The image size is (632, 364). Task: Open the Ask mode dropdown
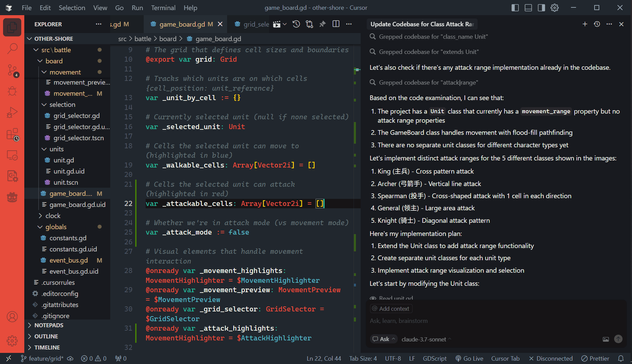click(x=384, y=339)
